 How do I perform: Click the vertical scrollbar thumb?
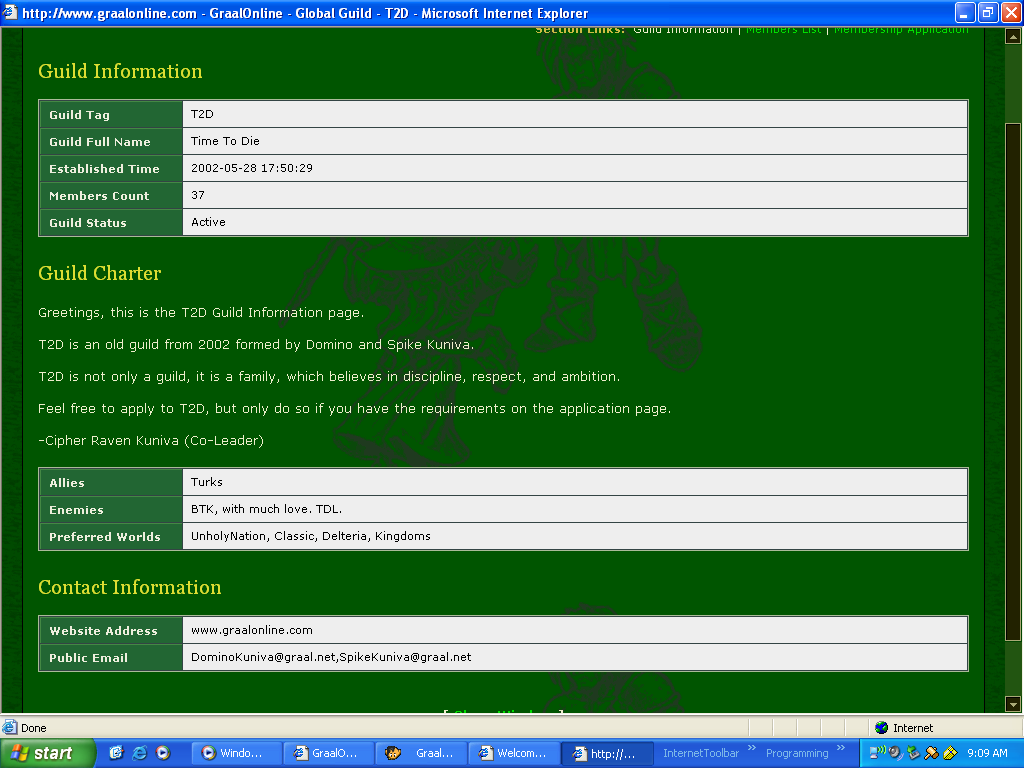tap(1013, 382)
